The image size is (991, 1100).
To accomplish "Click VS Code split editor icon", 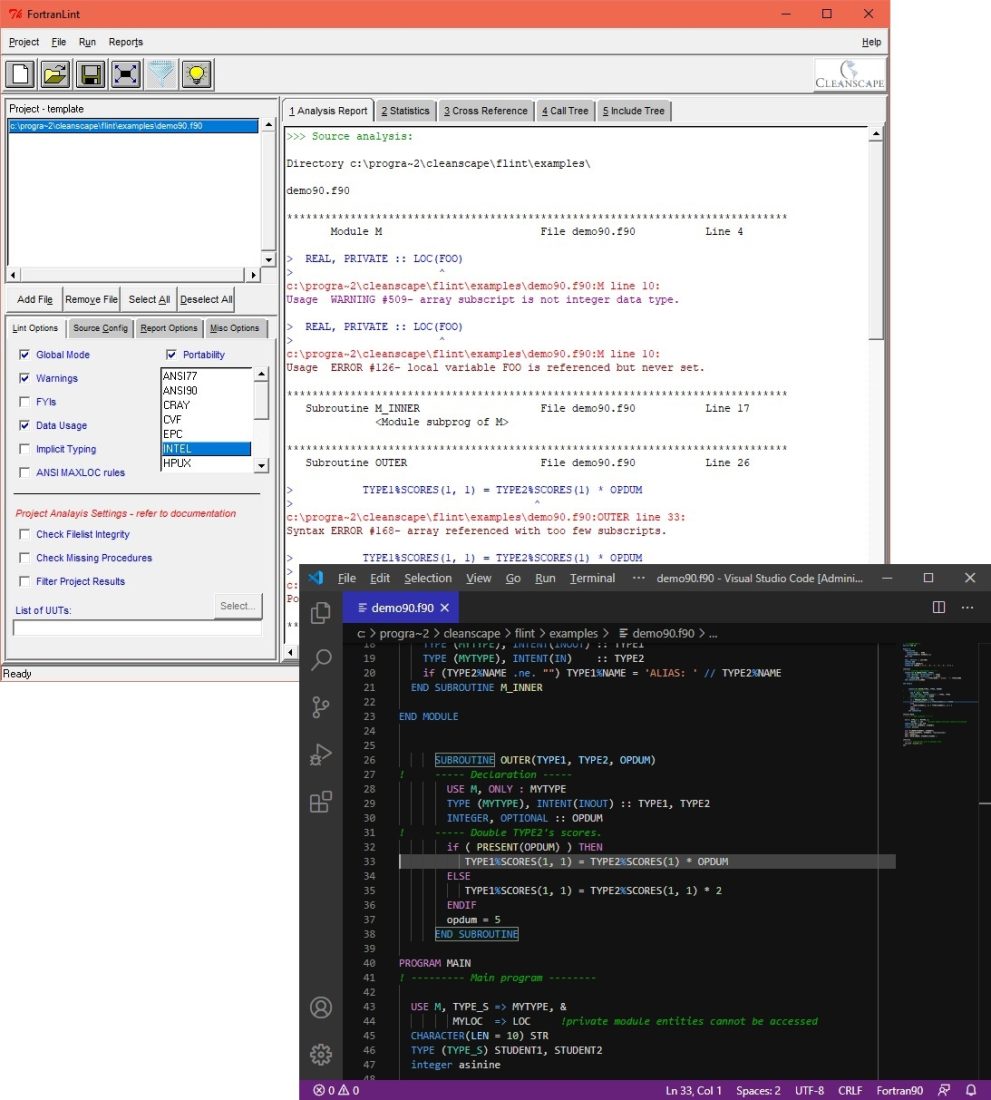I will (x=938, y=608).
